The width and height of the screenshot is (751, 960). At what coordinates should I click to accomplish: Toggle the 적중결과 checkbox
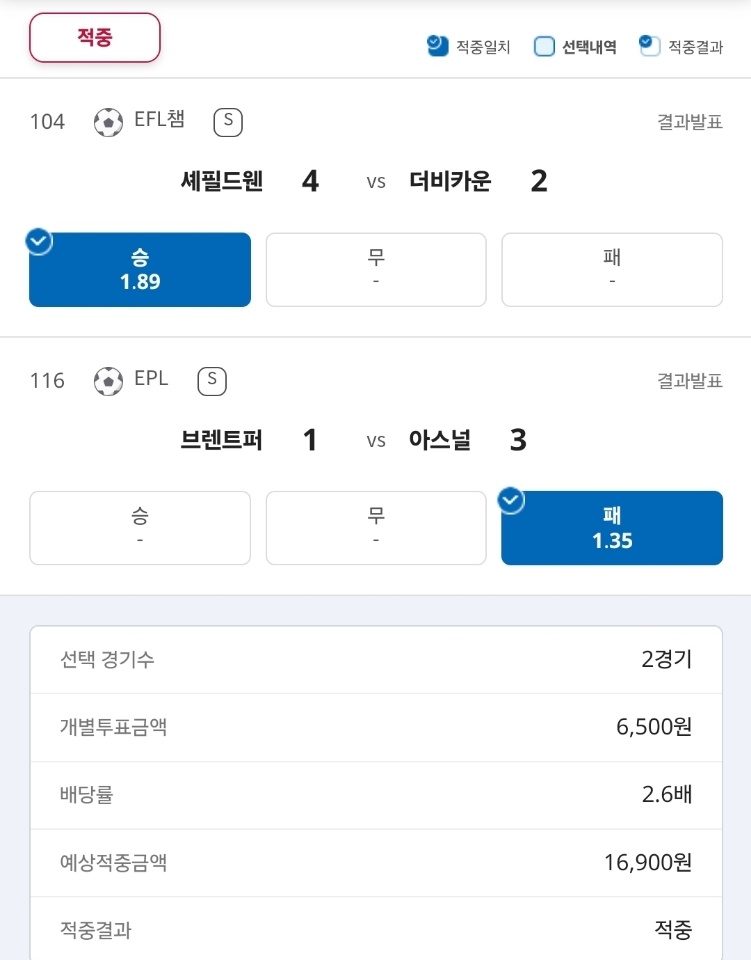pos(649,45)
